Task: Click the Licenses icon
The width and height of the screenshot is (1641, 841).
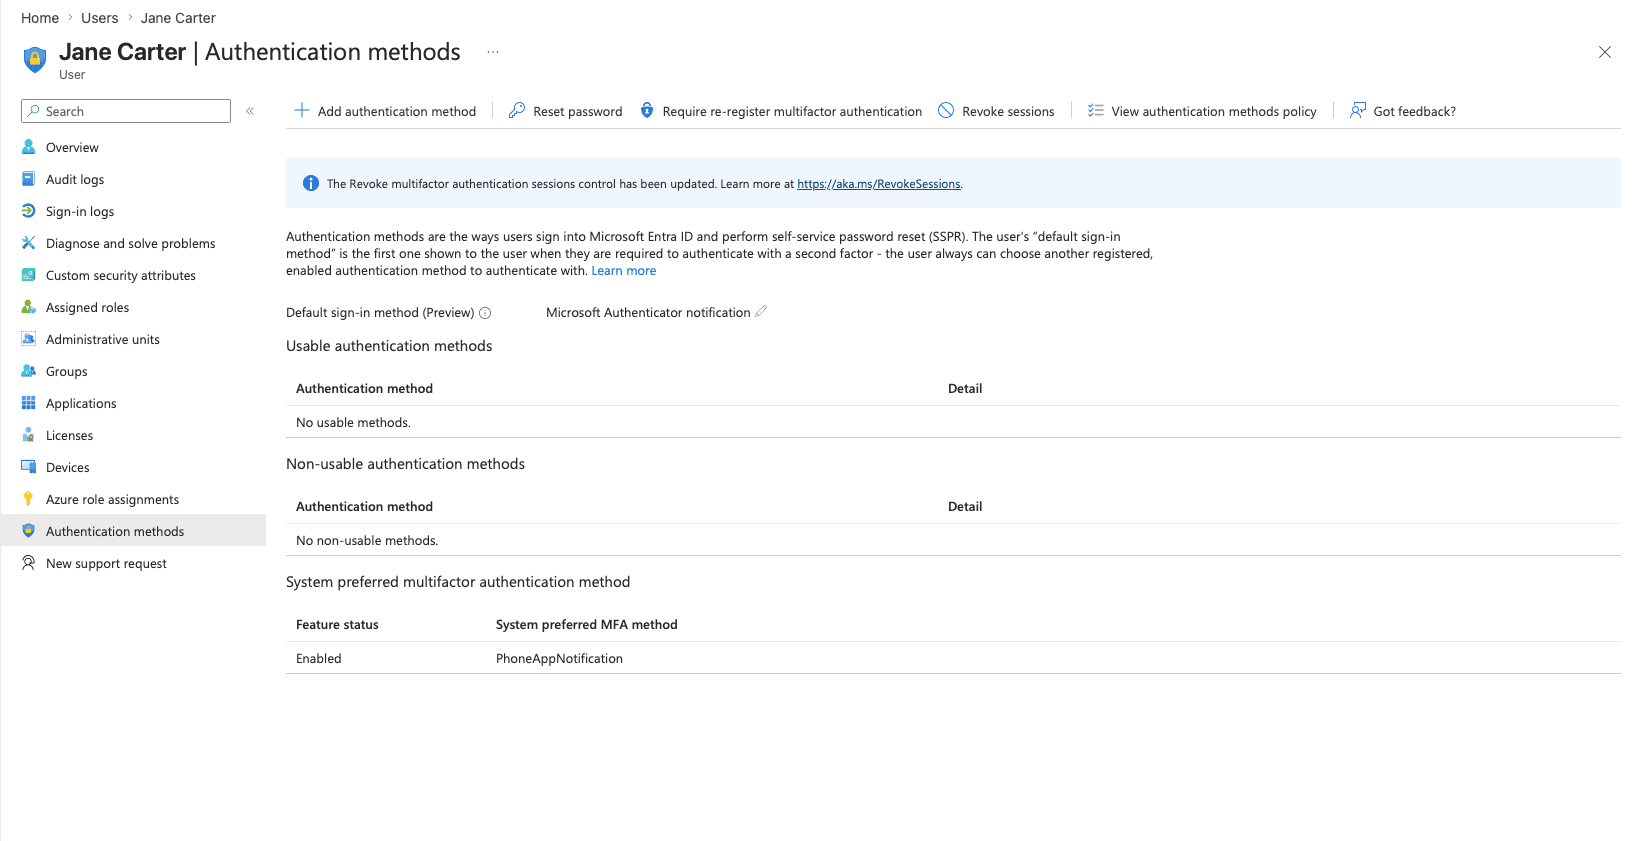Action: 29,435
